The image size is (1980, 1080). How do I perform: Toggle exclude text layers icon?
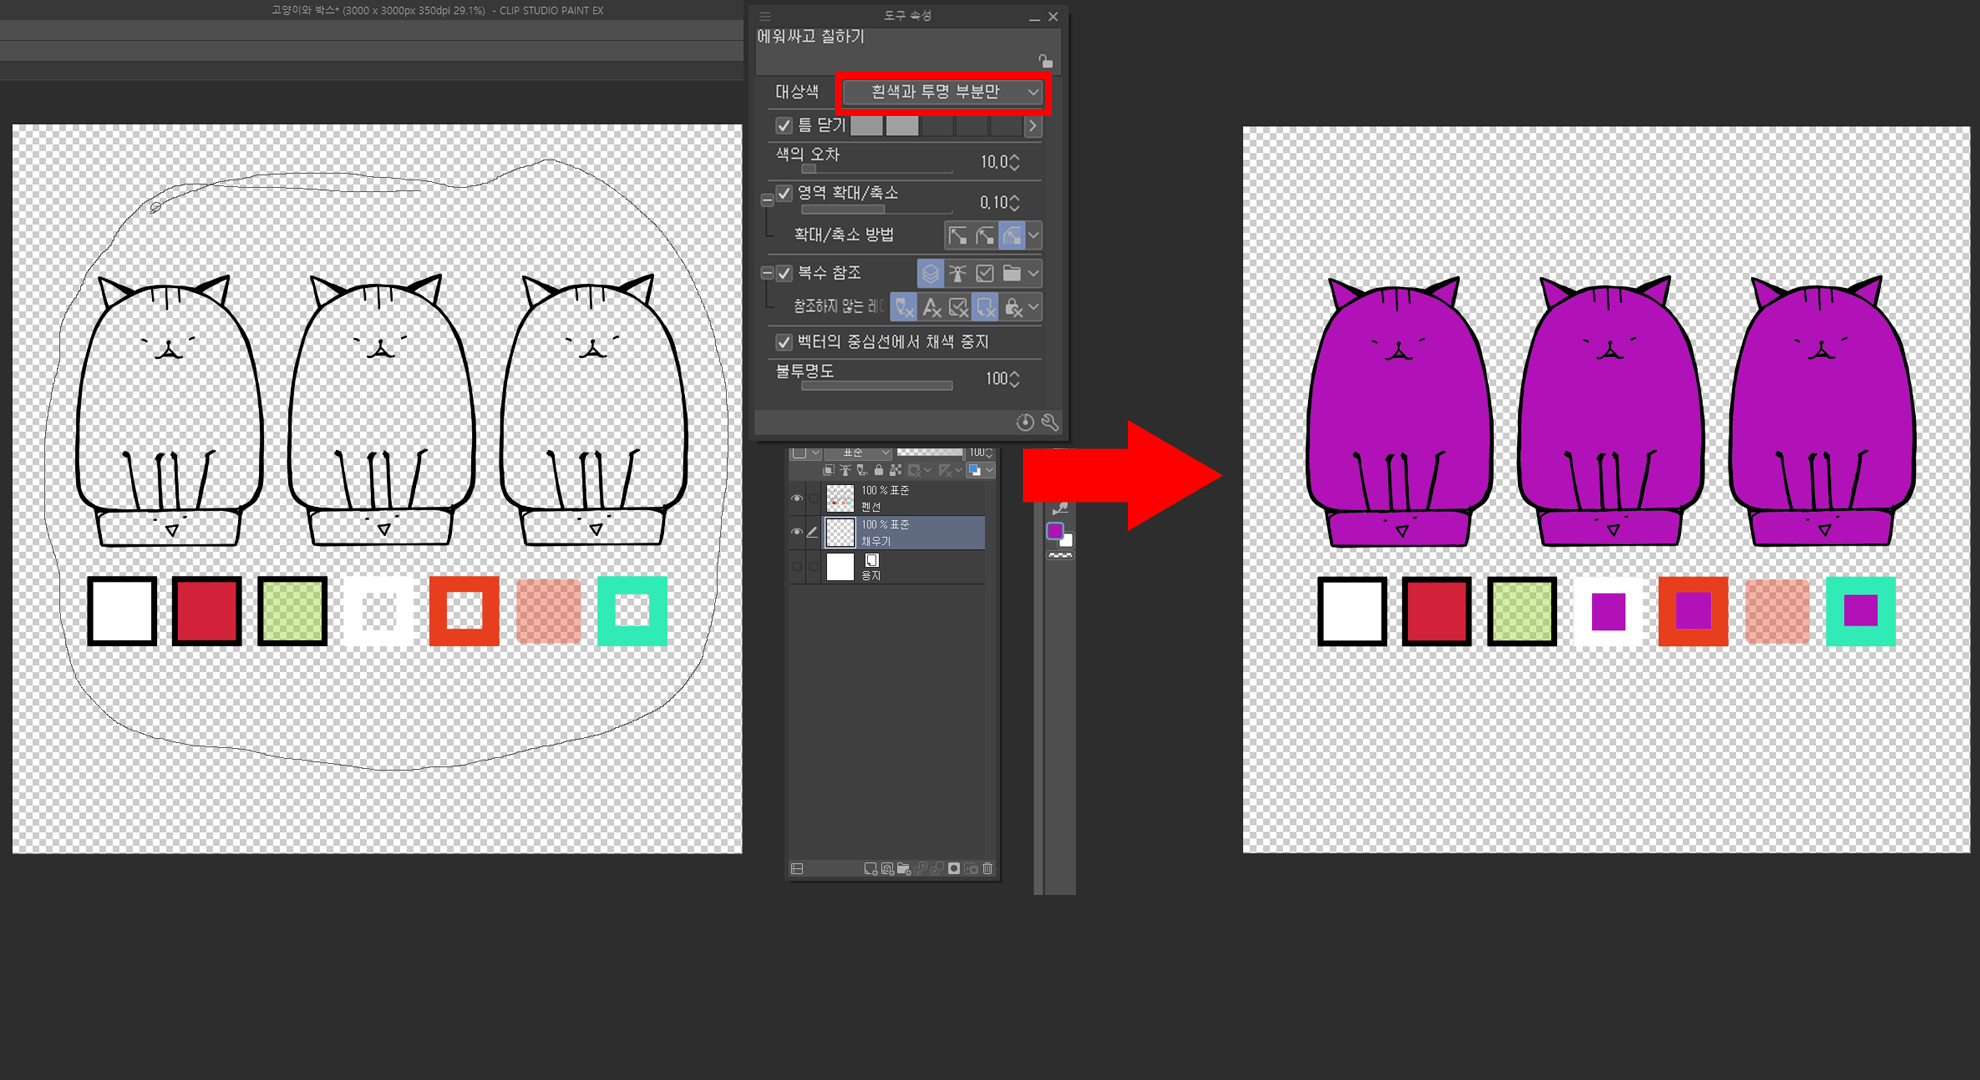(931, 308)
